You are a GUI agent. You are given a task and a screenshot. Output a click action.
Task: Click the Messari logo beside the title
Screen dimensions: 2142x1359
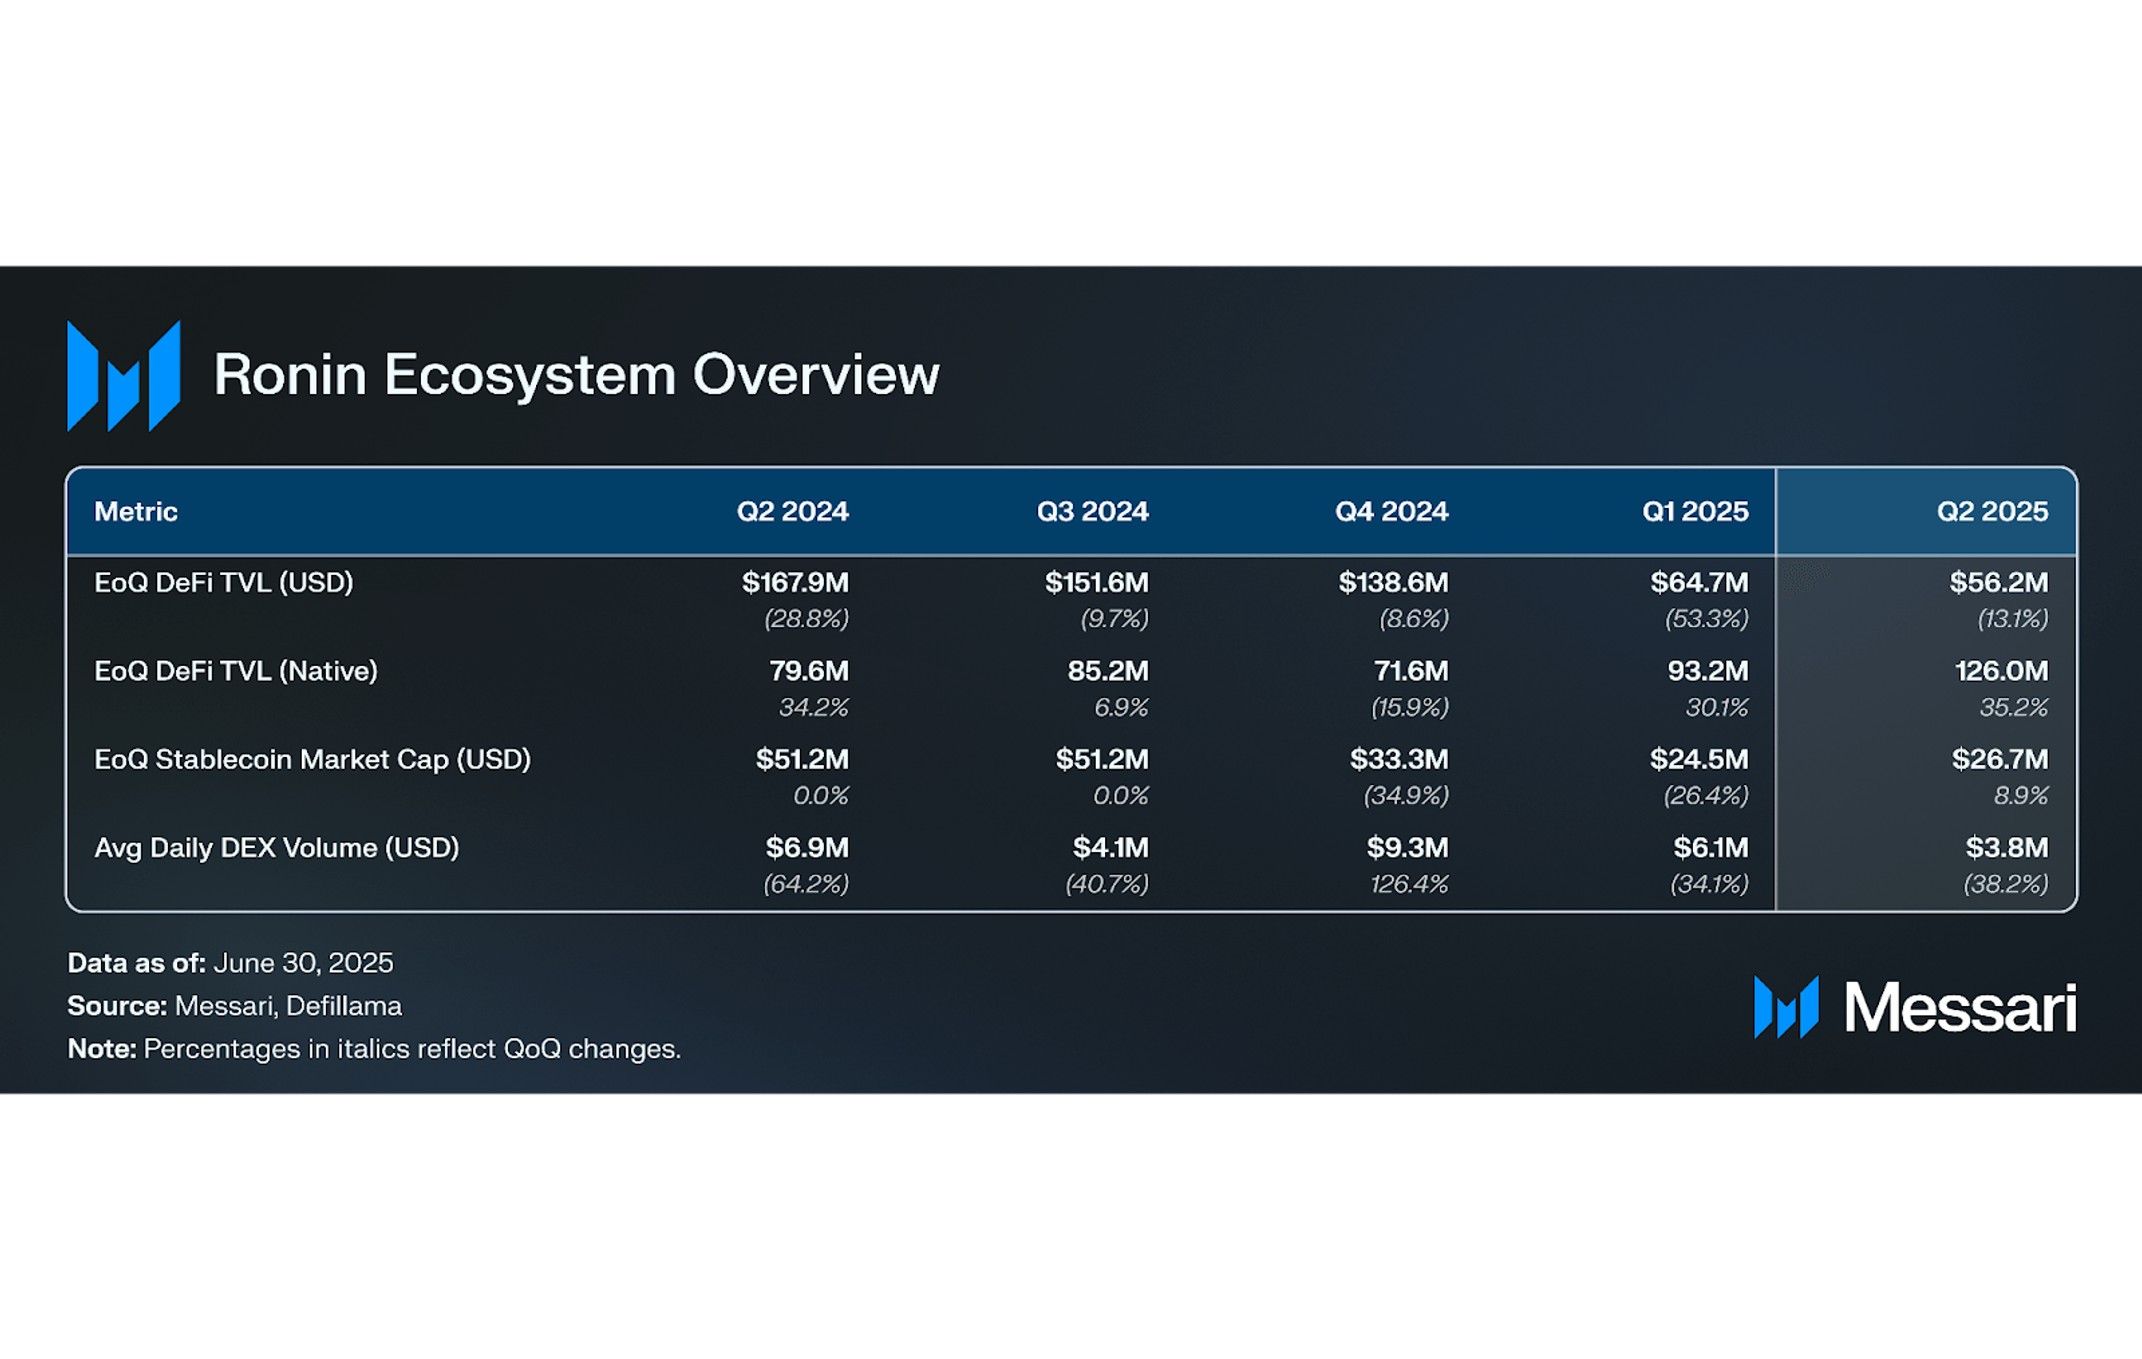pos(123,376)
